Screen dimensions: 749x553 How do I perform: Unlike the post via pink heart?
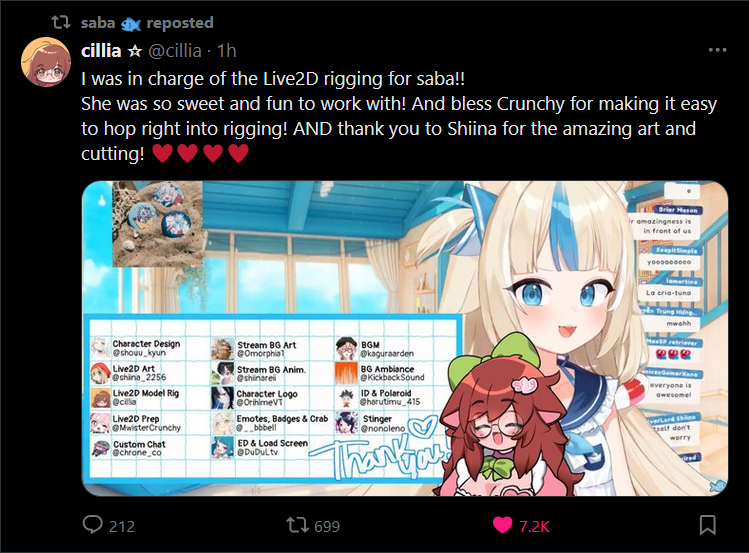[503, 525]
